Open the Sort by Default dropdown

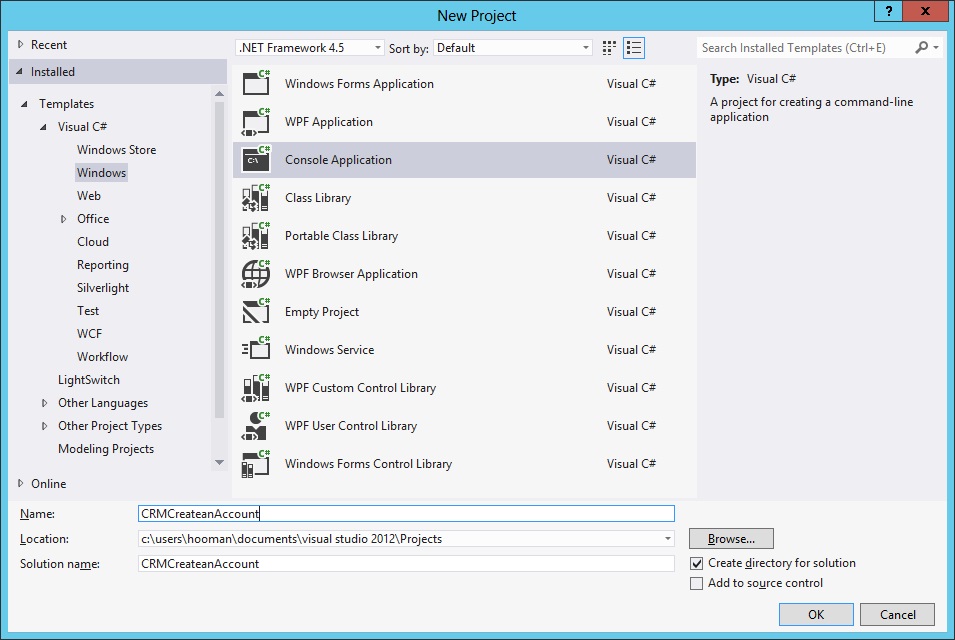click(513, 47)
